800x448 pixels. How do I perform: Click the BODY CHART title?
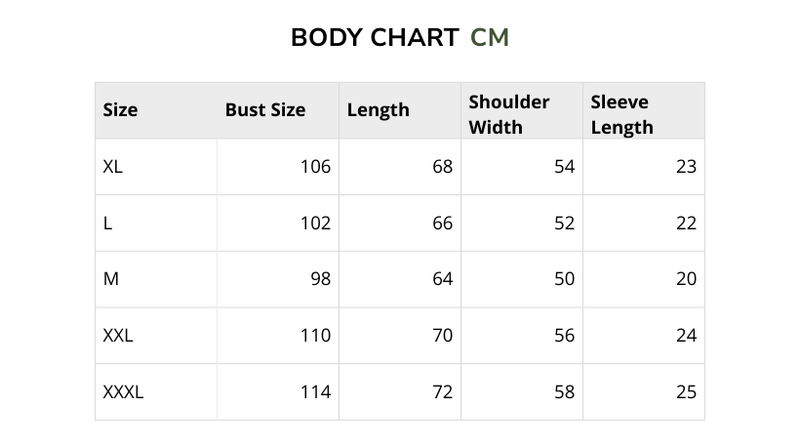[376, 38]
